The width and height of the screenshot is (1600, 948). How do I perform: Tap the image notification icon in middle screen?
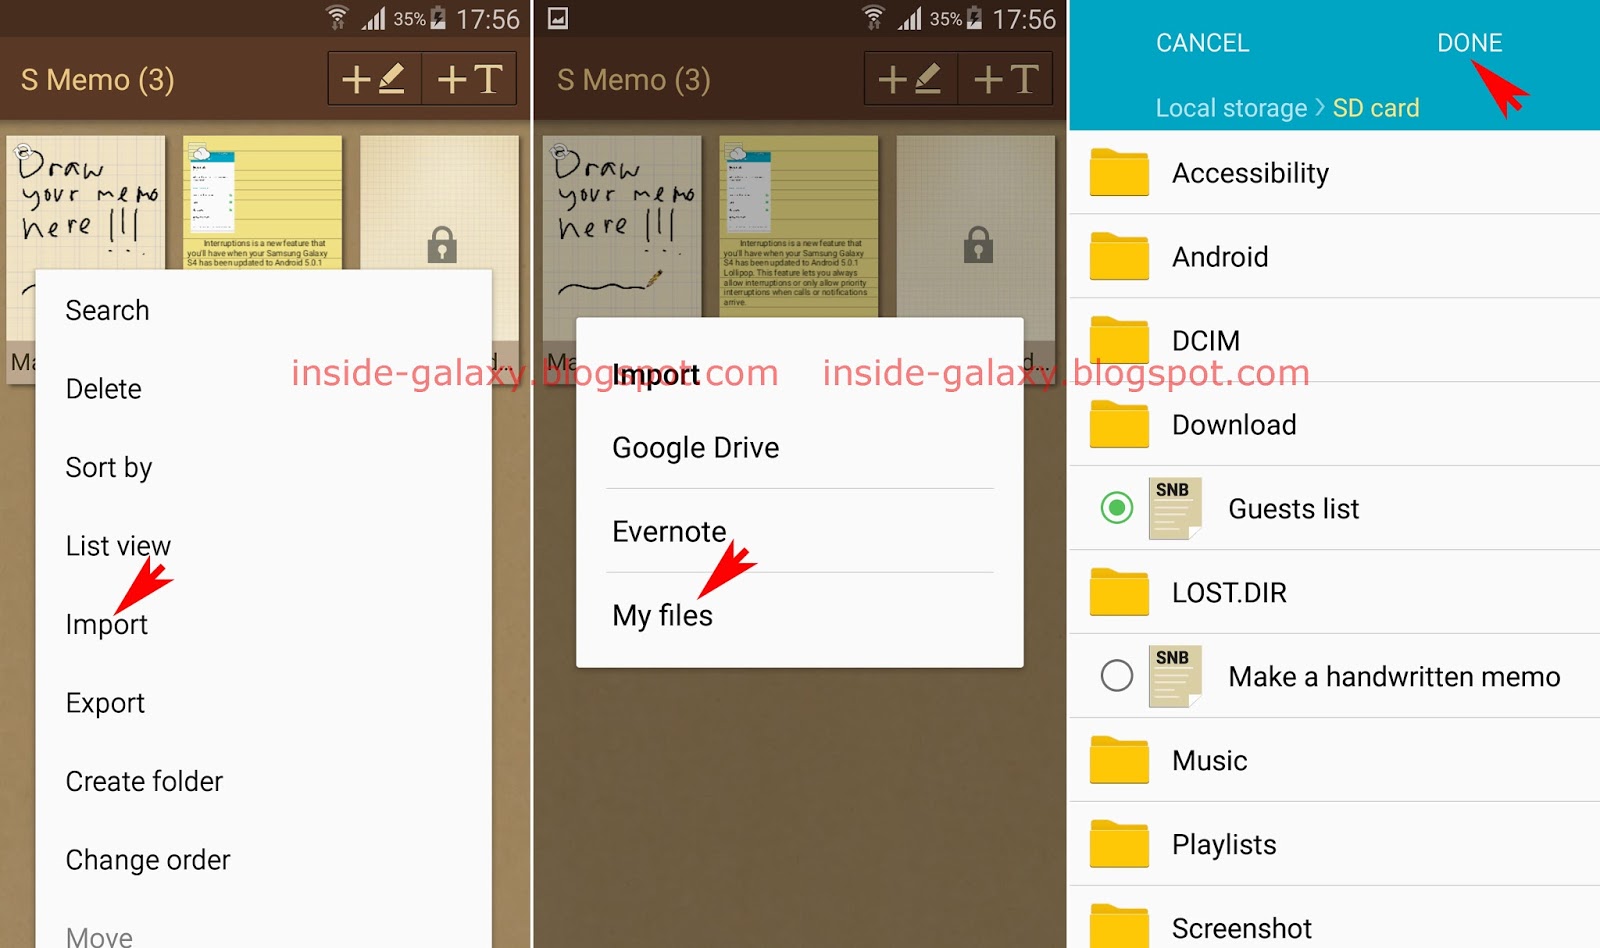click(558, 18)
